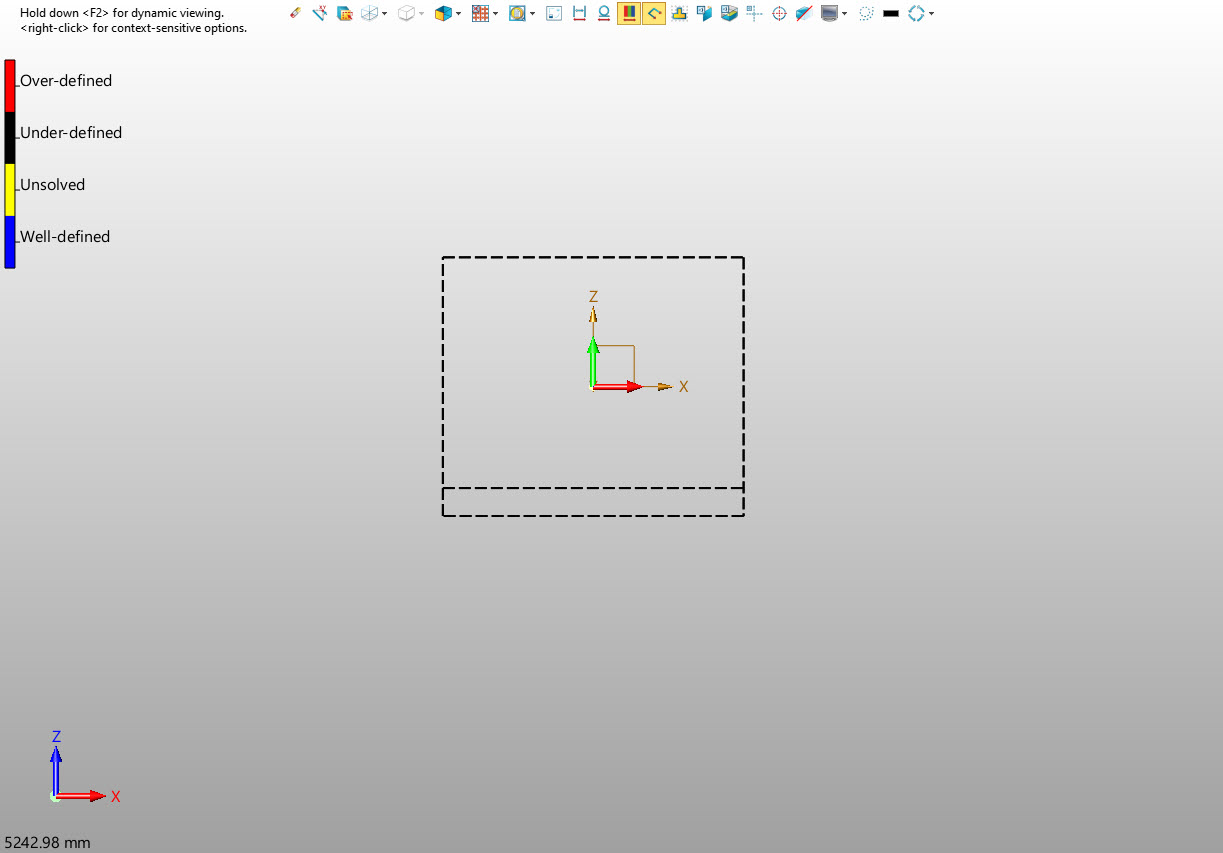This screenshot has height=853, width=1223.
Task: Click the "Over-defined" legend label
Action: pyautogui.click(x=66, y=81)
